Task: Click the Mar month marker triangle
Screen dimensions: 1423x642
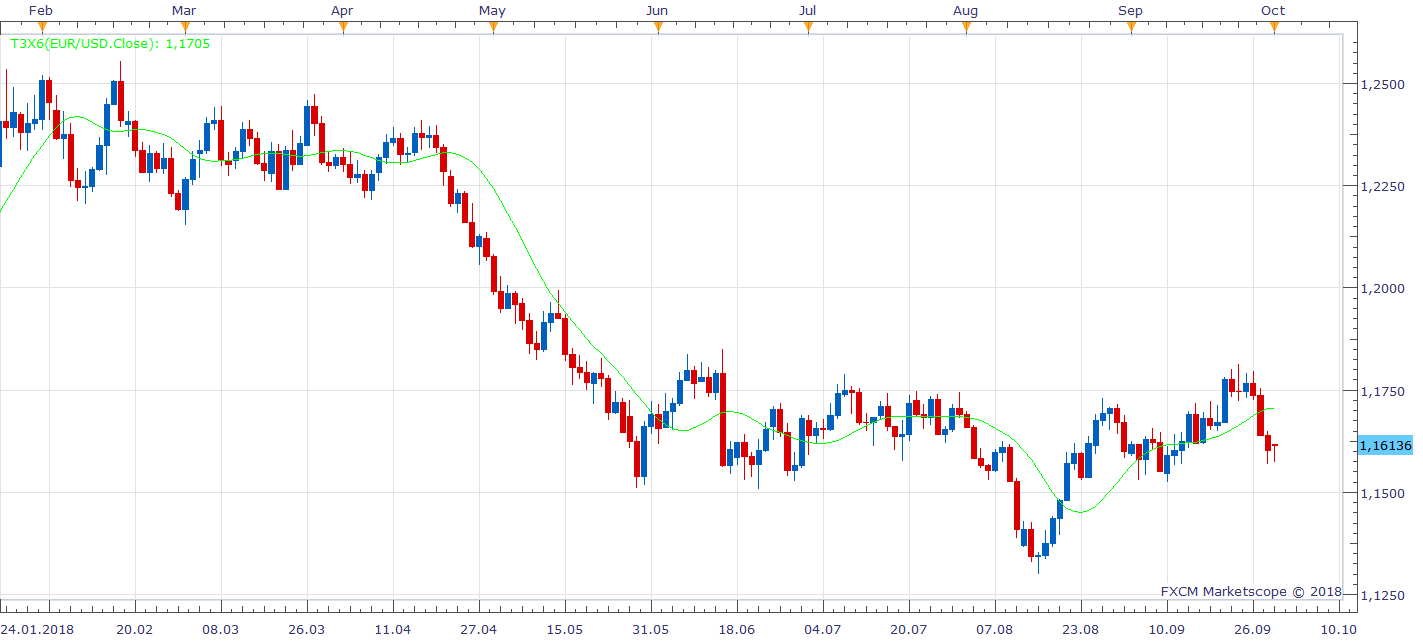Action: pos(184,28)
